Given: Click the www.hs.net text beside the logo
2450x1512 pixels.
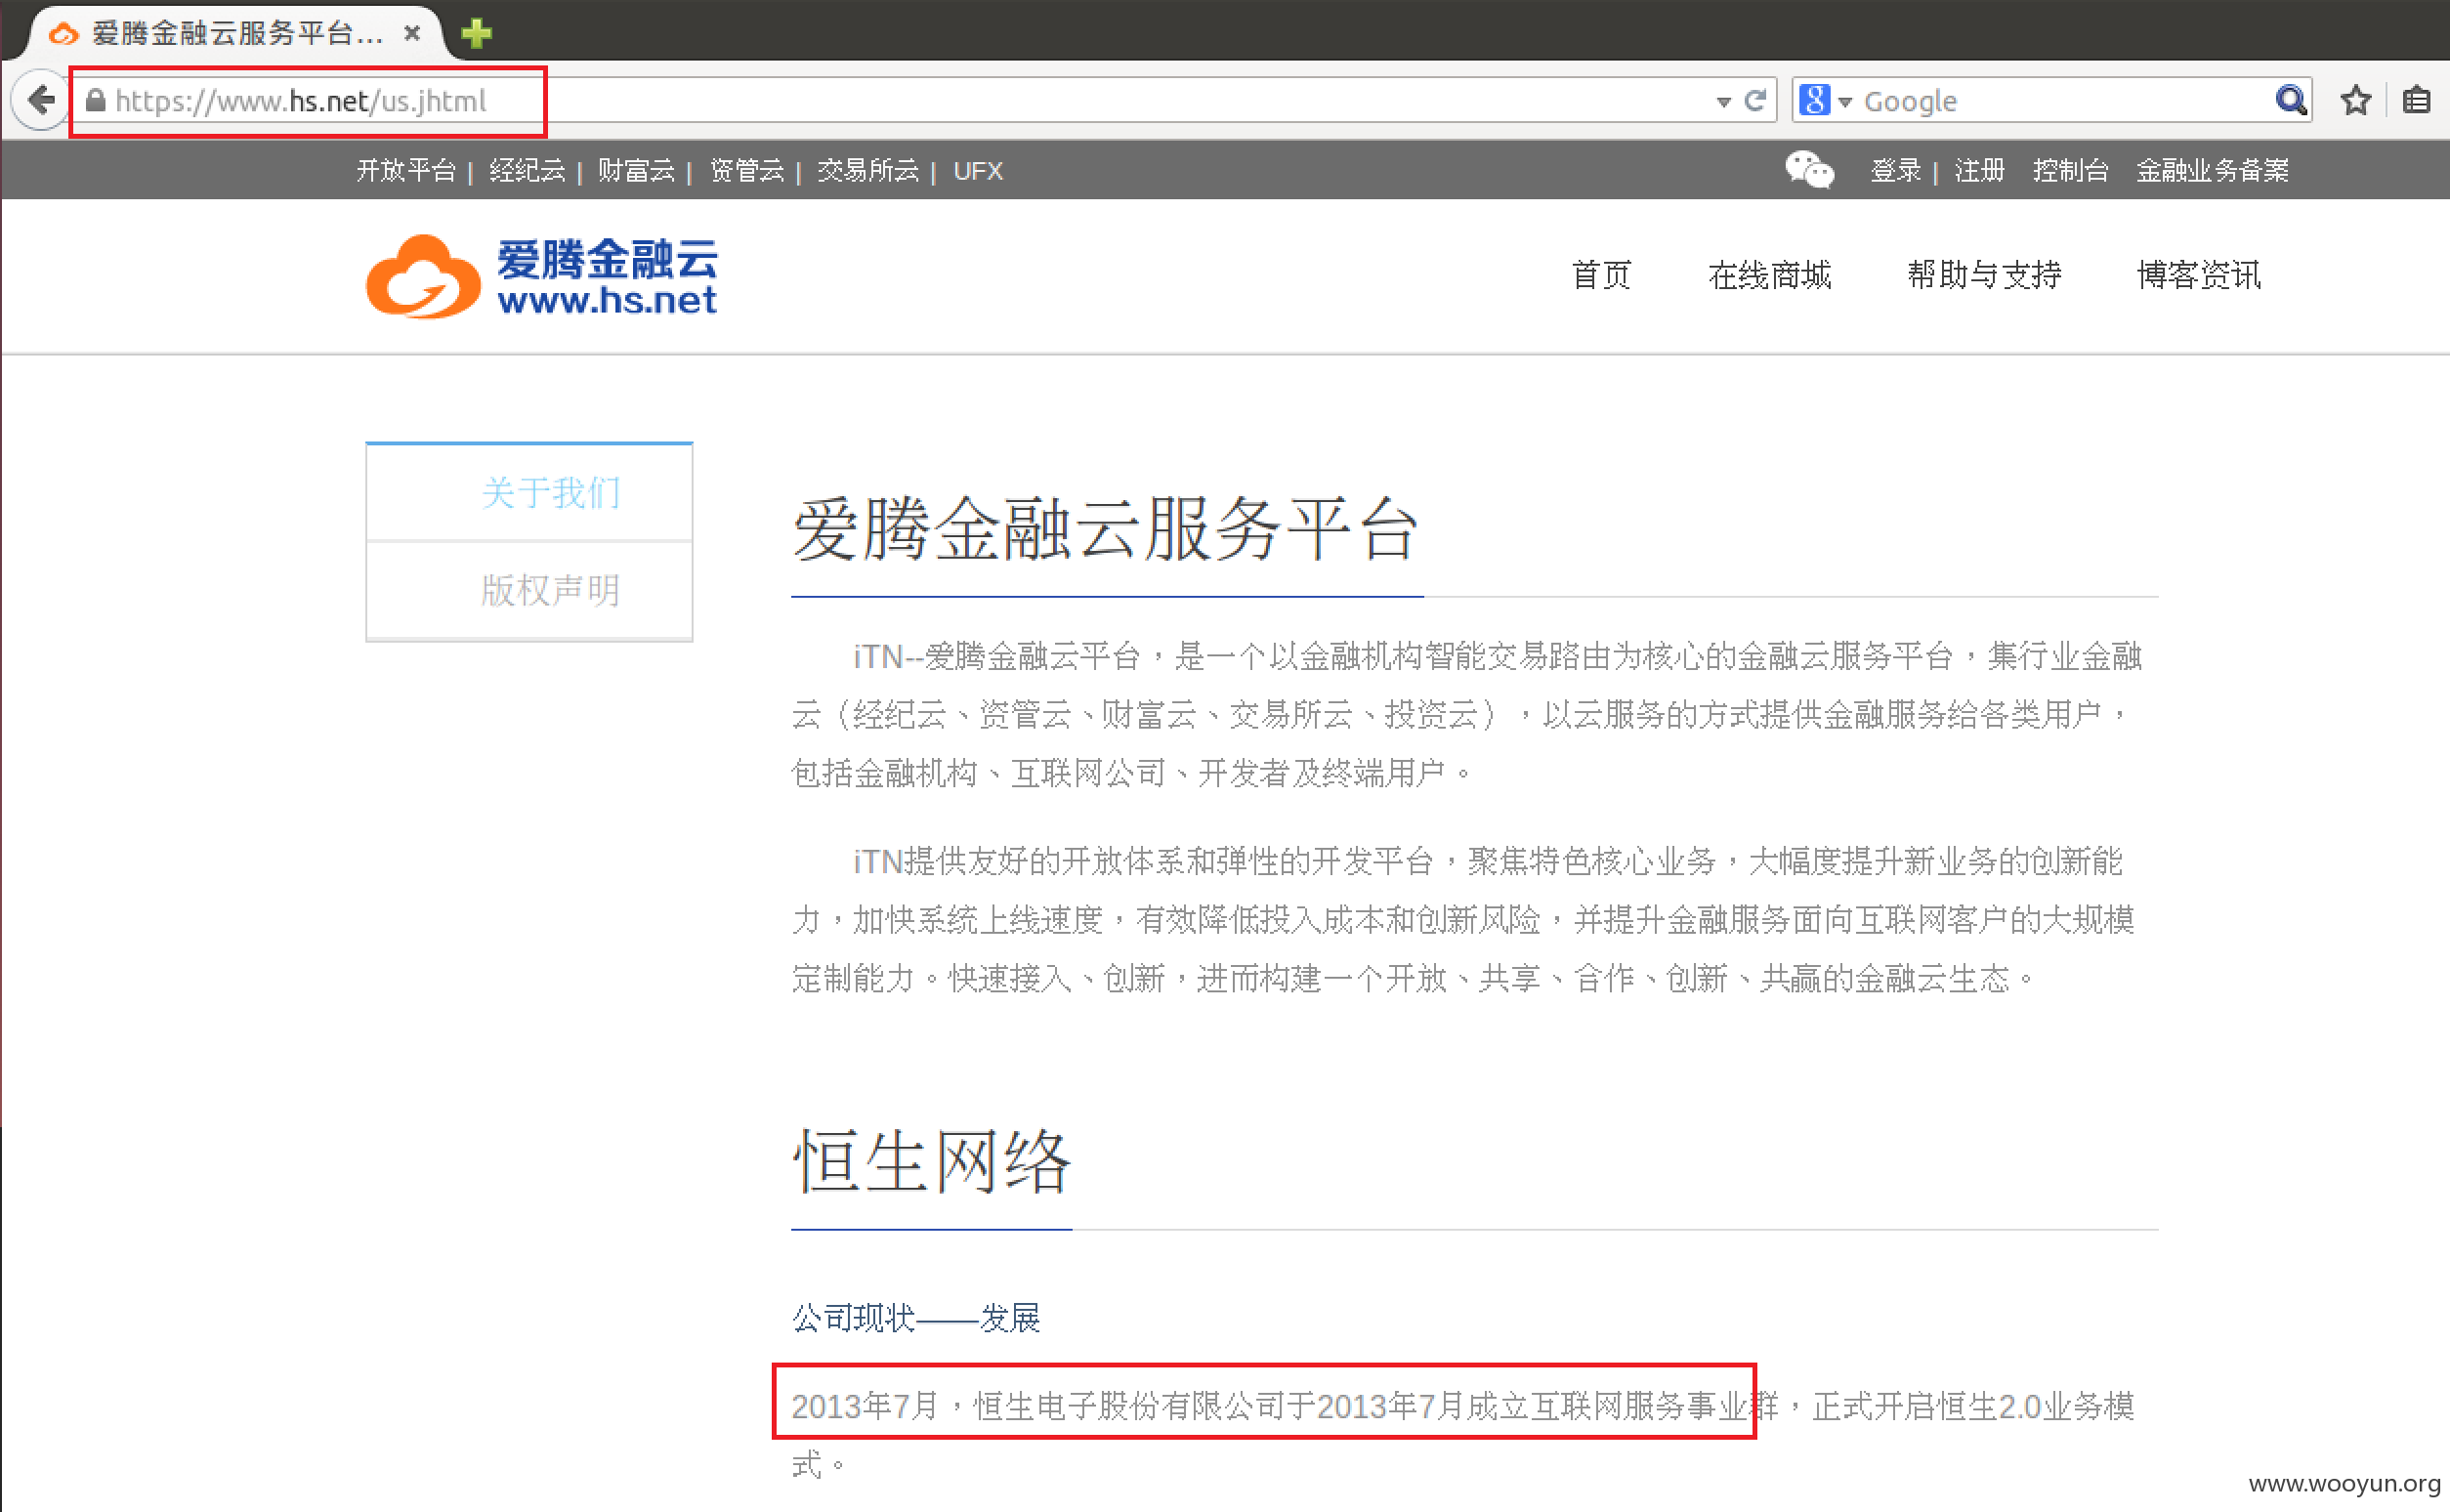Looking at the screenshot, I should pyautogui.click(x=607, y=301).
